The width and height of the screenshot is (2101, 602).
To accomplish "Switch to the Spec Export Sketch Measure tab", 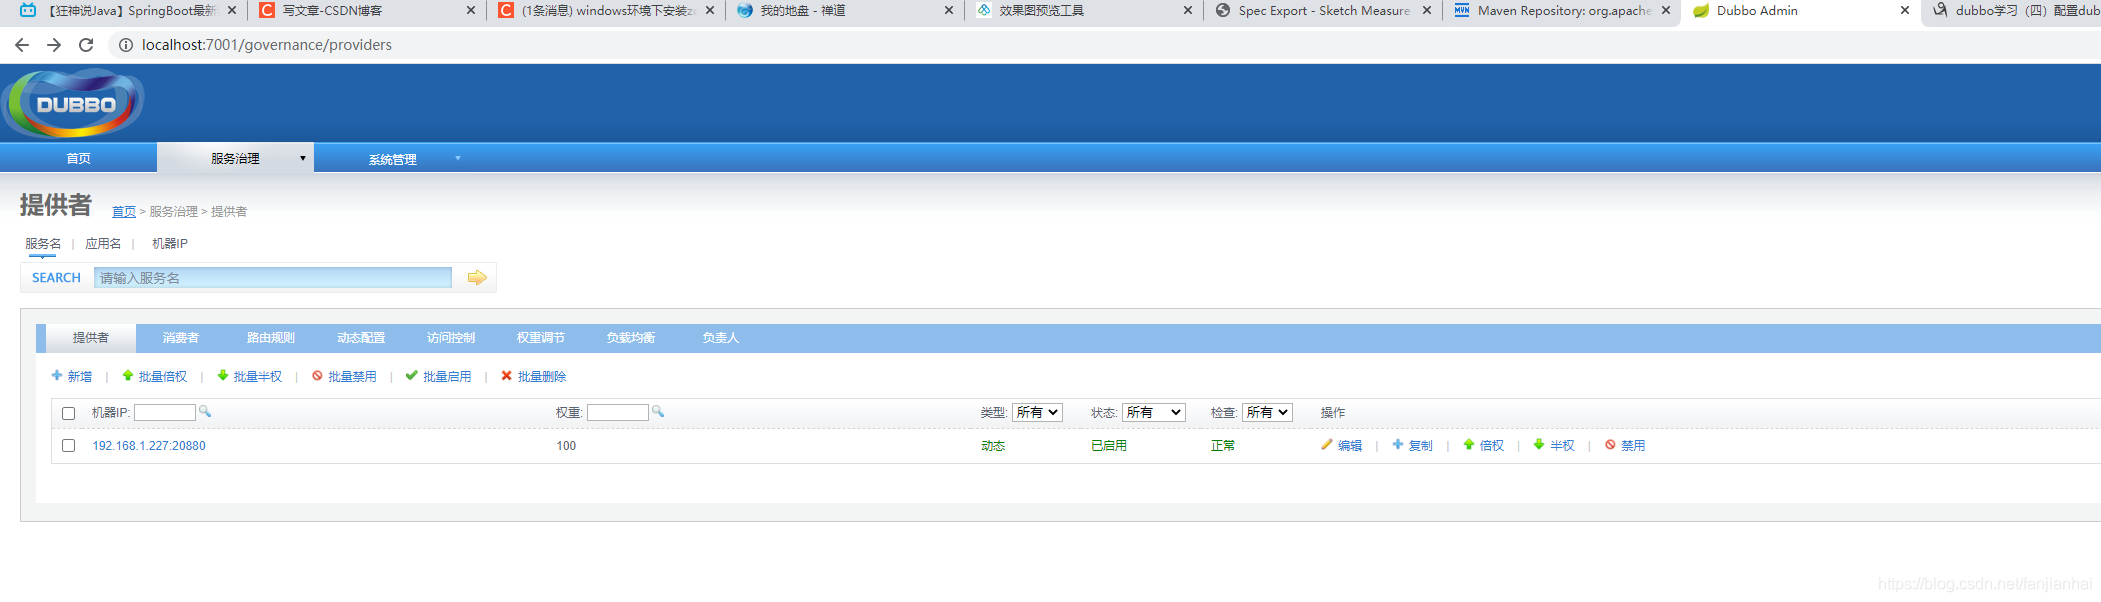I will click(x=1323, y=11).
